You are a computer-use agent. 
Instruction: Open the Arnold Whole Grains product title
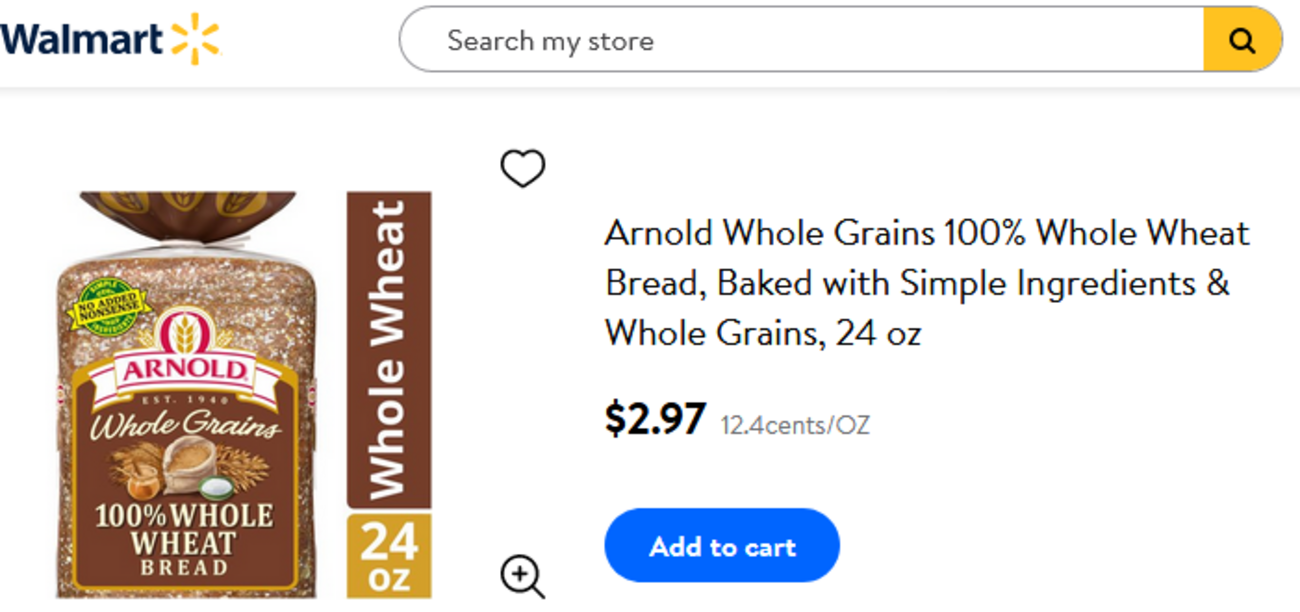926,283
